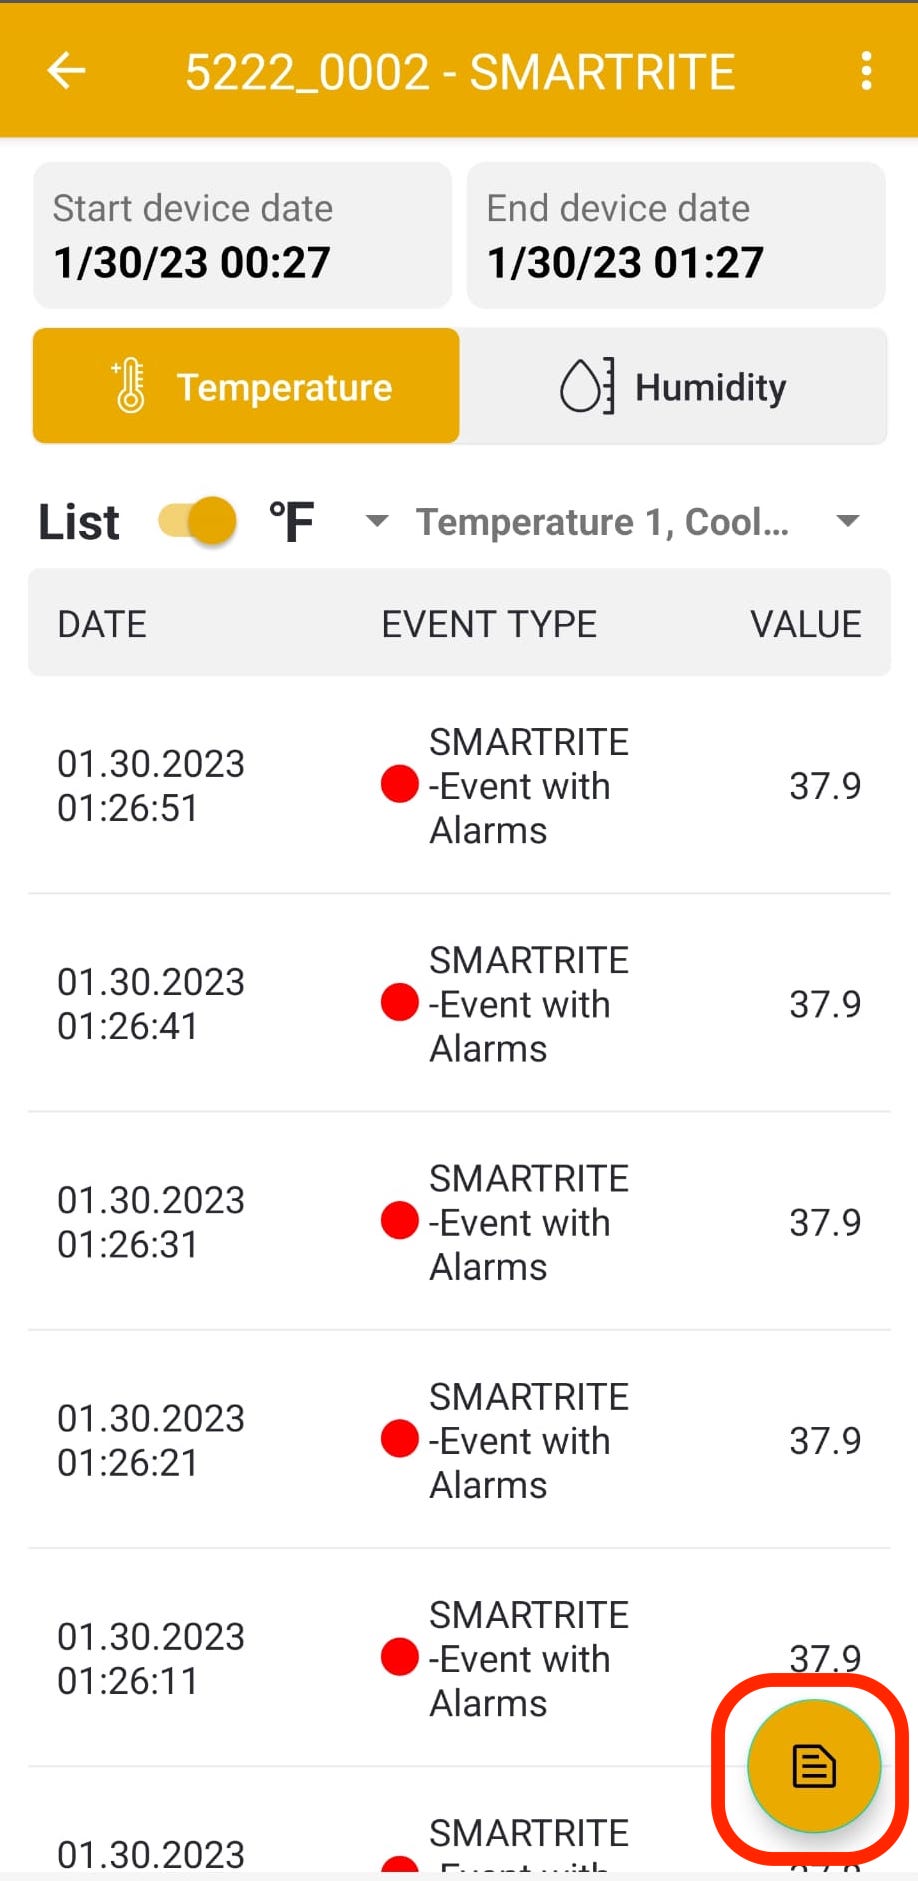The image size is (918, 1881).
Task: Open the °F unit dropdown arrow
Action: click(x=376, y=521)
